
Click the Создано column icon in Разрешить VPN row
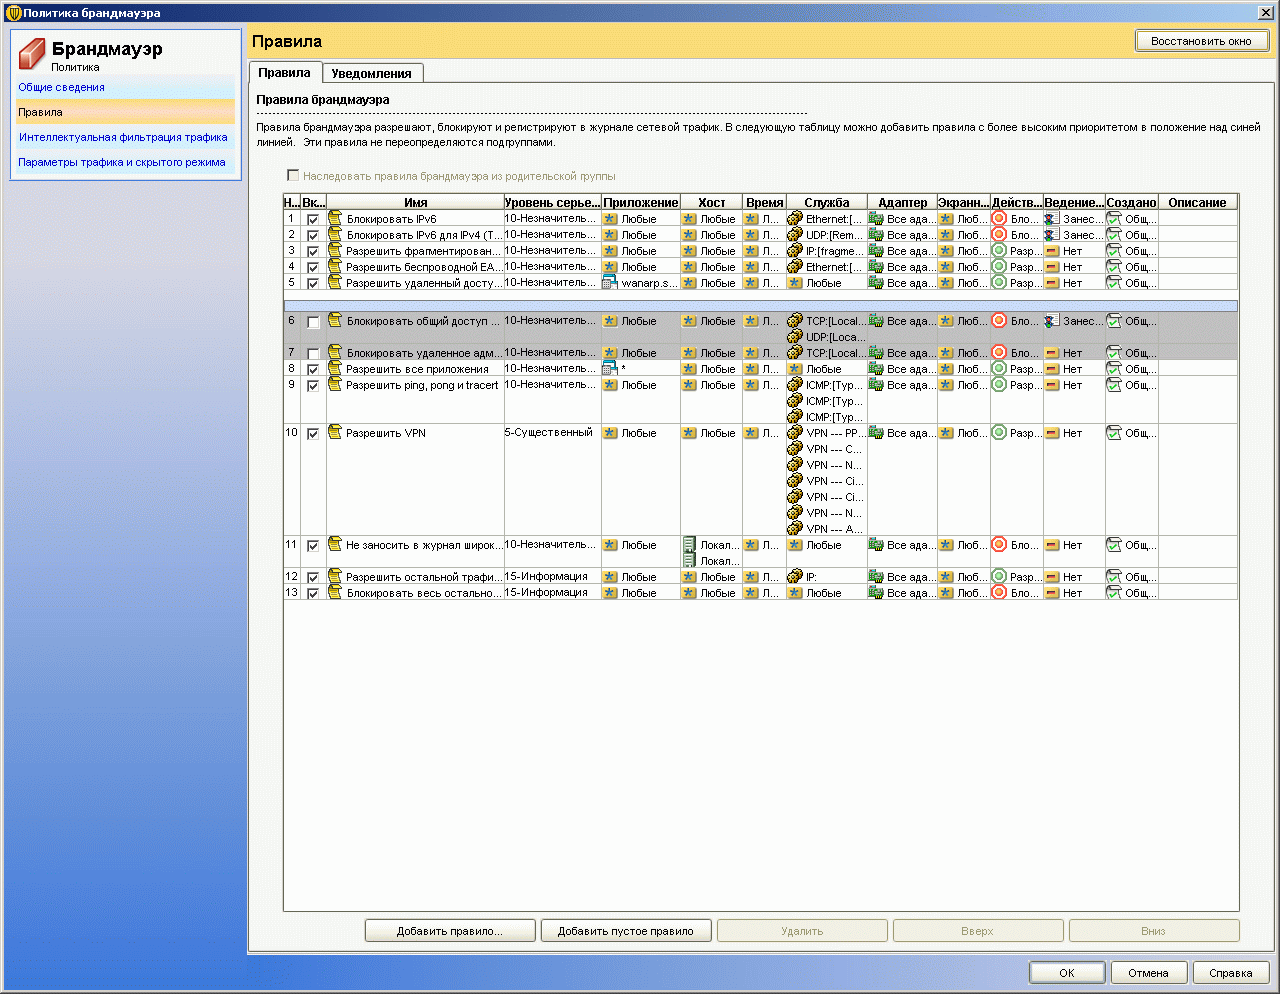tap(1114, 432)
